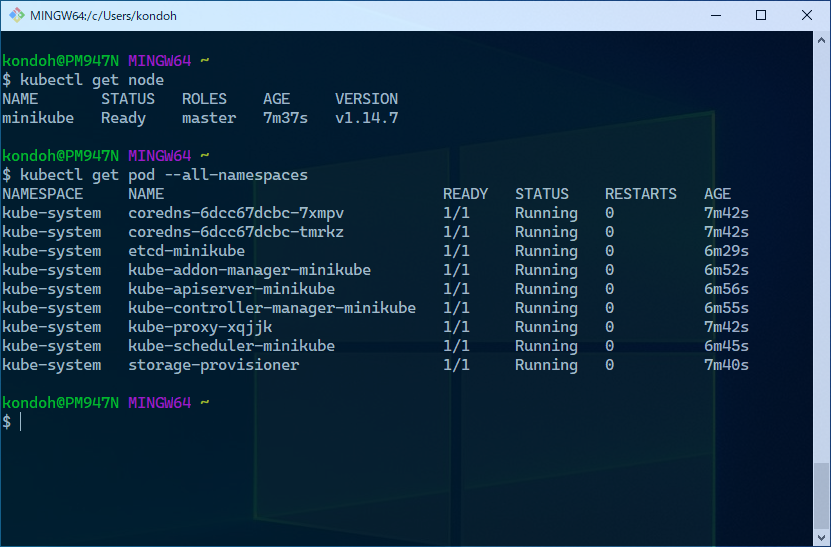
Task: Click the 'kubectl get pod --all-namespaces' command
Action: (x=164, y=175)
